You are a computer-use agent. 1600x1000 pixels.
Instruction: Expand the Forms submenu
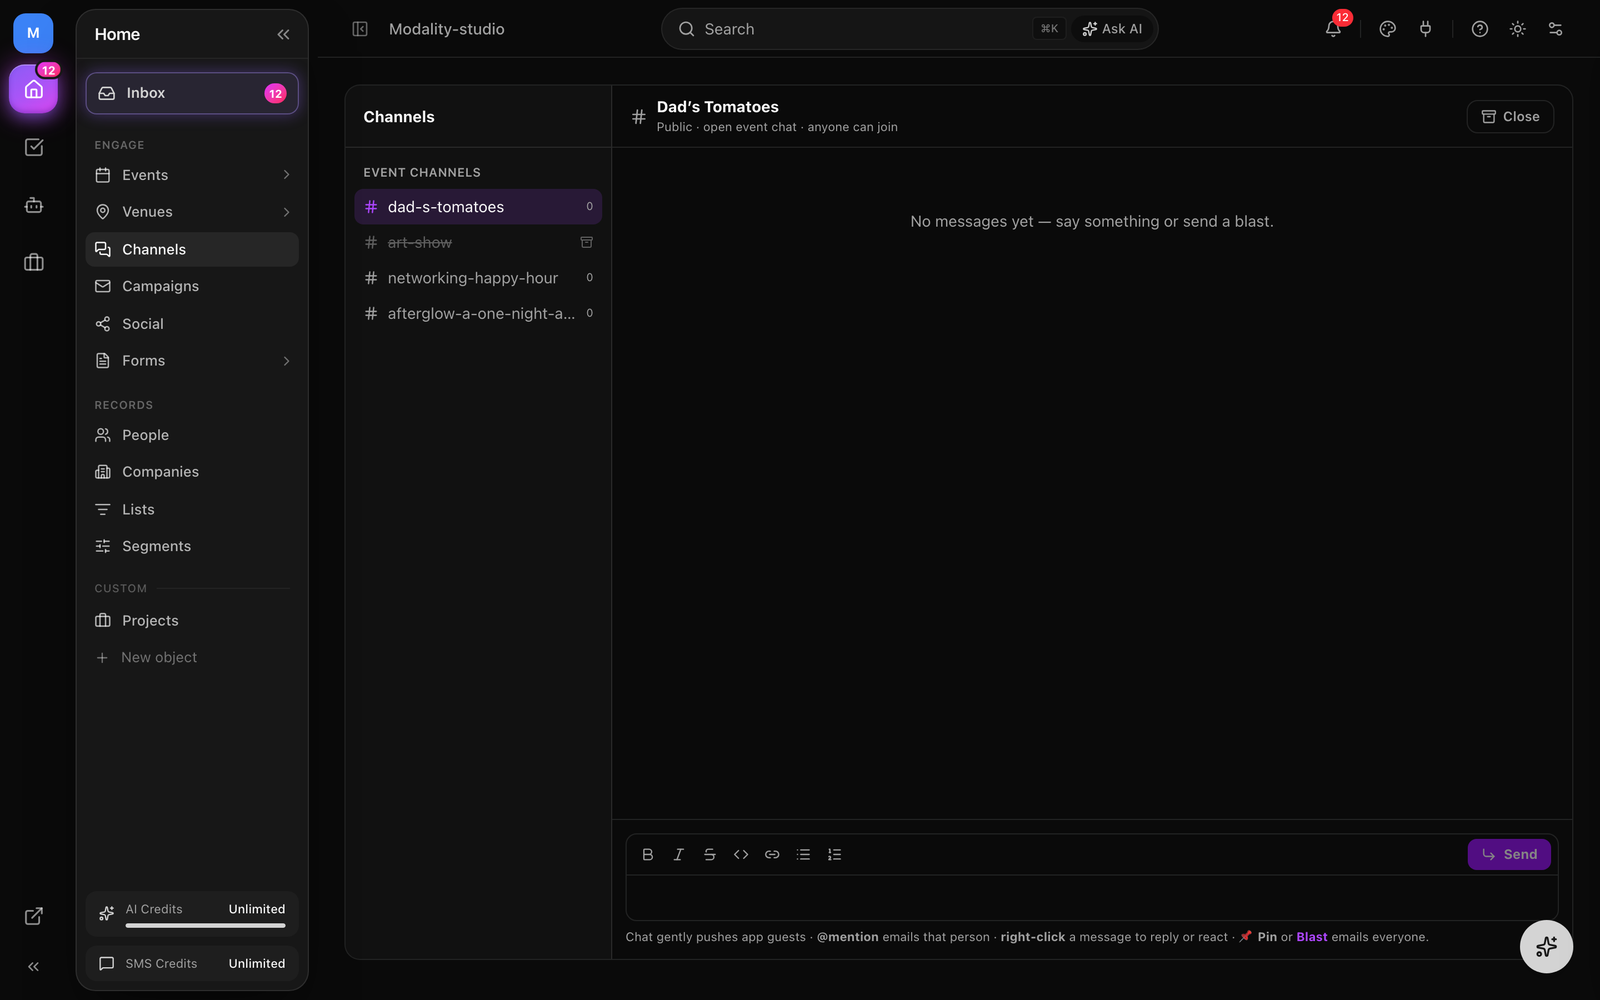286,361
